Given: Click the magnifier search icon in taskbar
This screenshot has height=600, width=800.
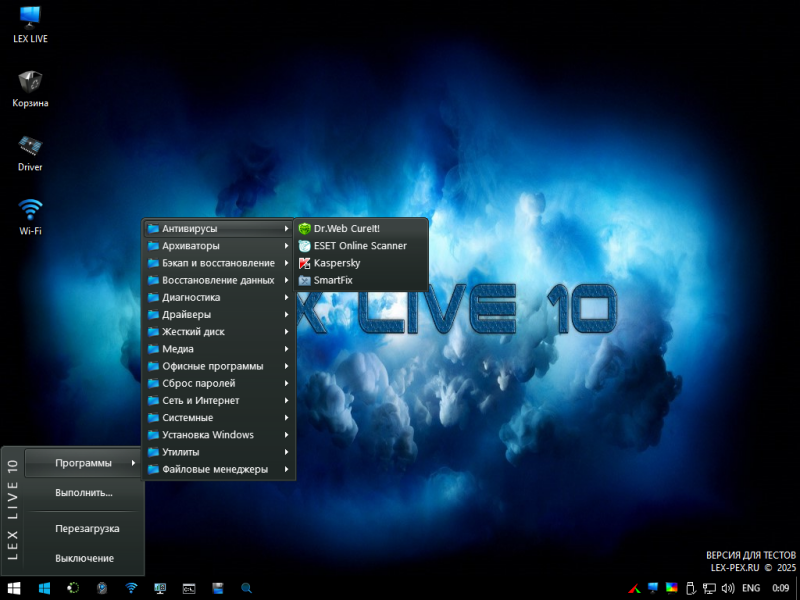Looking at the screenshot, I should 246,588.
